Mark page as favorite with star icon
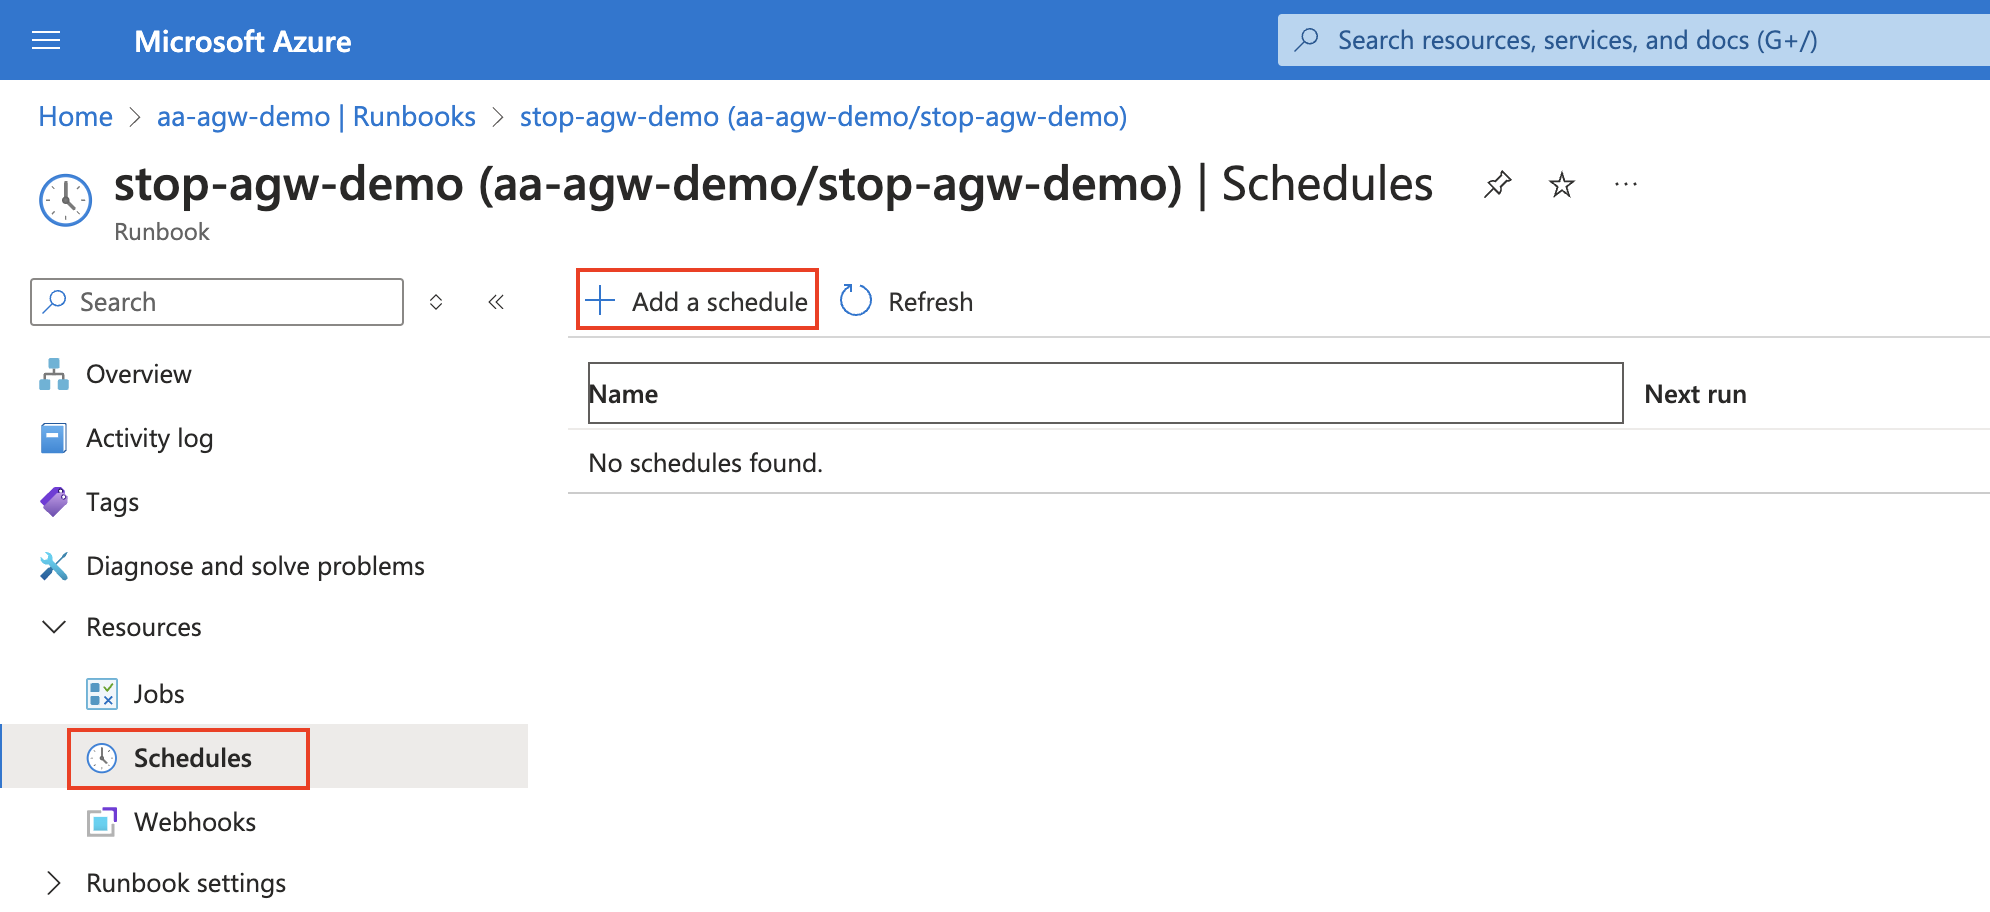This screenshot has height=912, width=1990. pyautogui.click(x=1561, y=184)
